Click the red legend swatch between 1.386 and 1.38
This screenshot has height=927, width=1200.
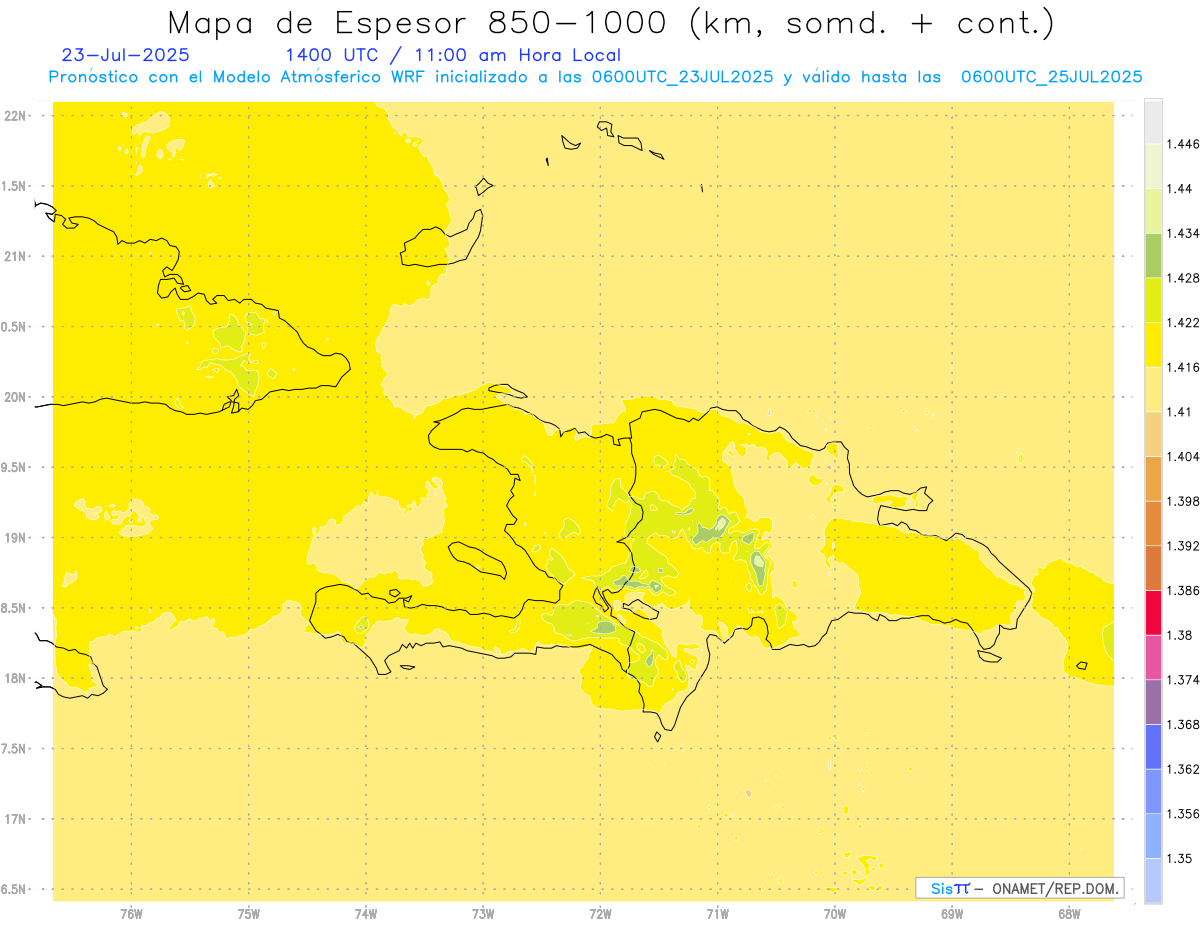pyautogui.click(x=1153, y=612)
